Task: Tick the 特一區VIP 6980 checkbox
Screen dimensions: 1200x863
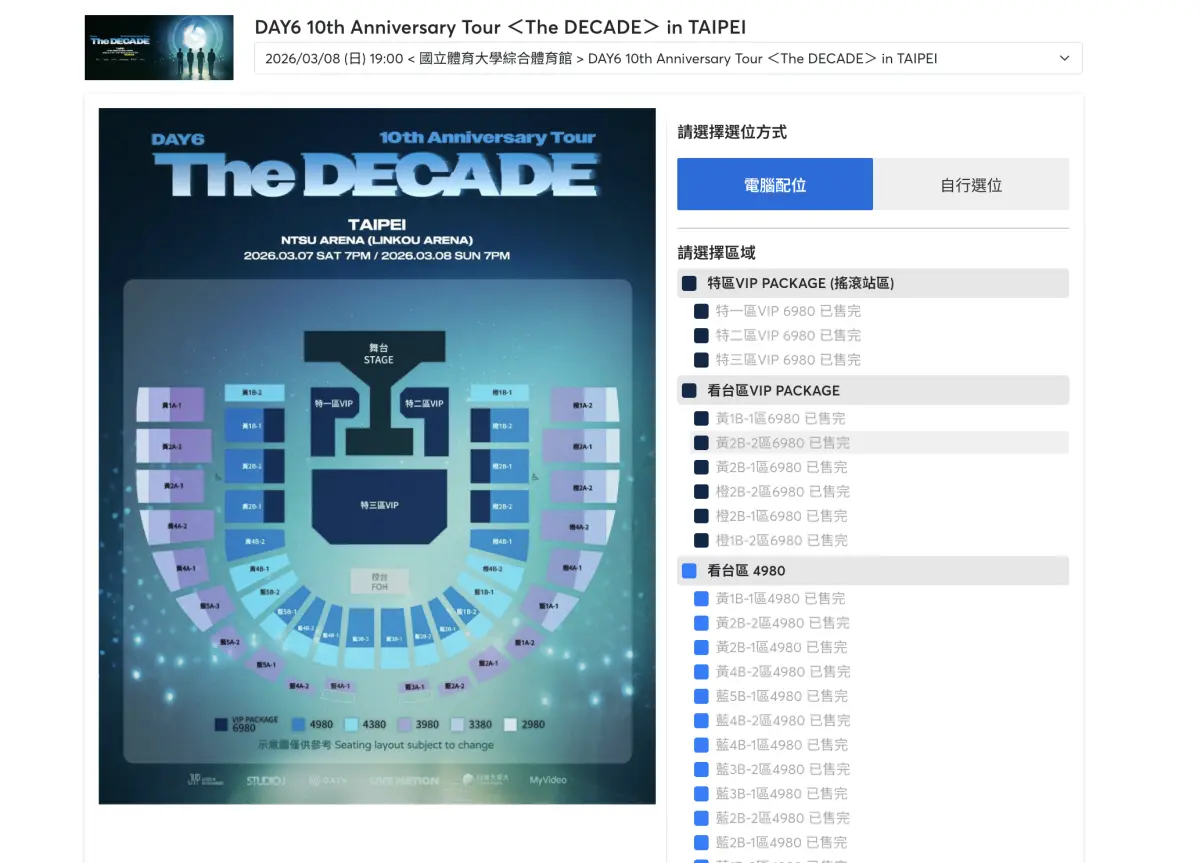Action: [701, 311]
